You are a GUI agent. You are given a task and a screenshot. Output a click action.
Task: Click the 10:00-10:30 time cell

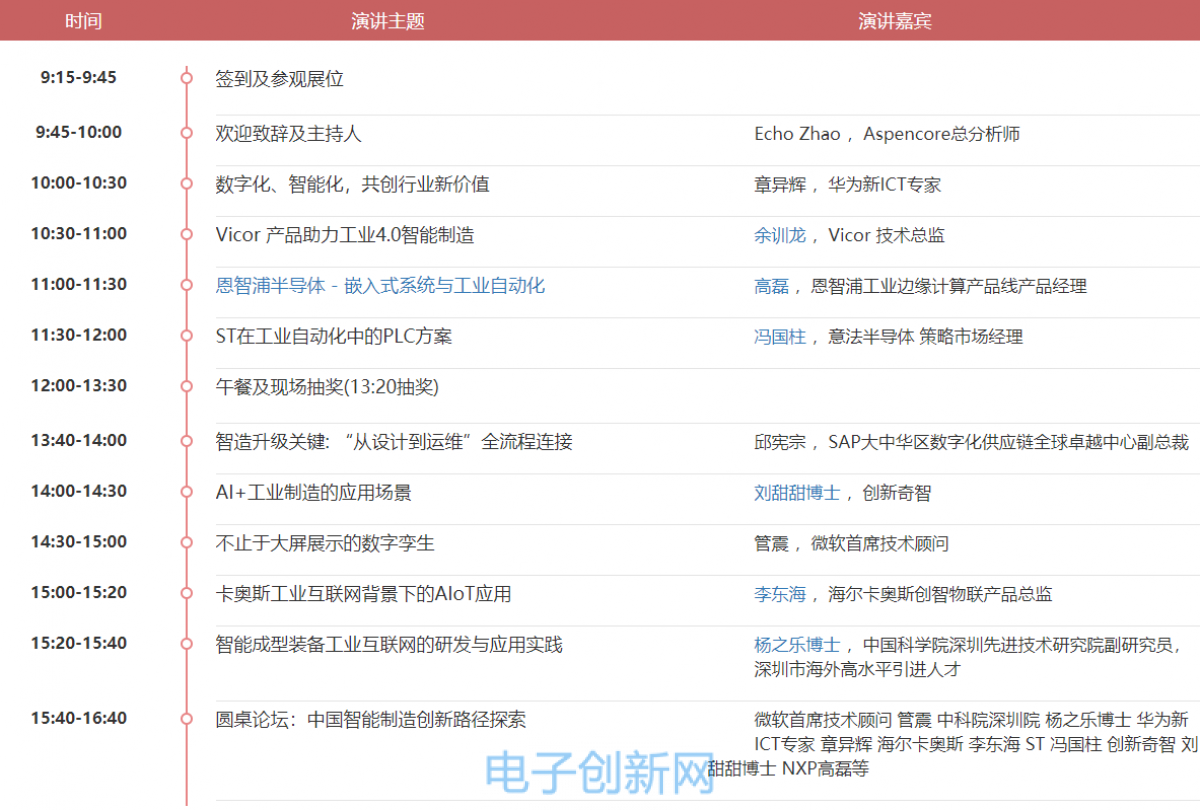(x=78, y=183)
